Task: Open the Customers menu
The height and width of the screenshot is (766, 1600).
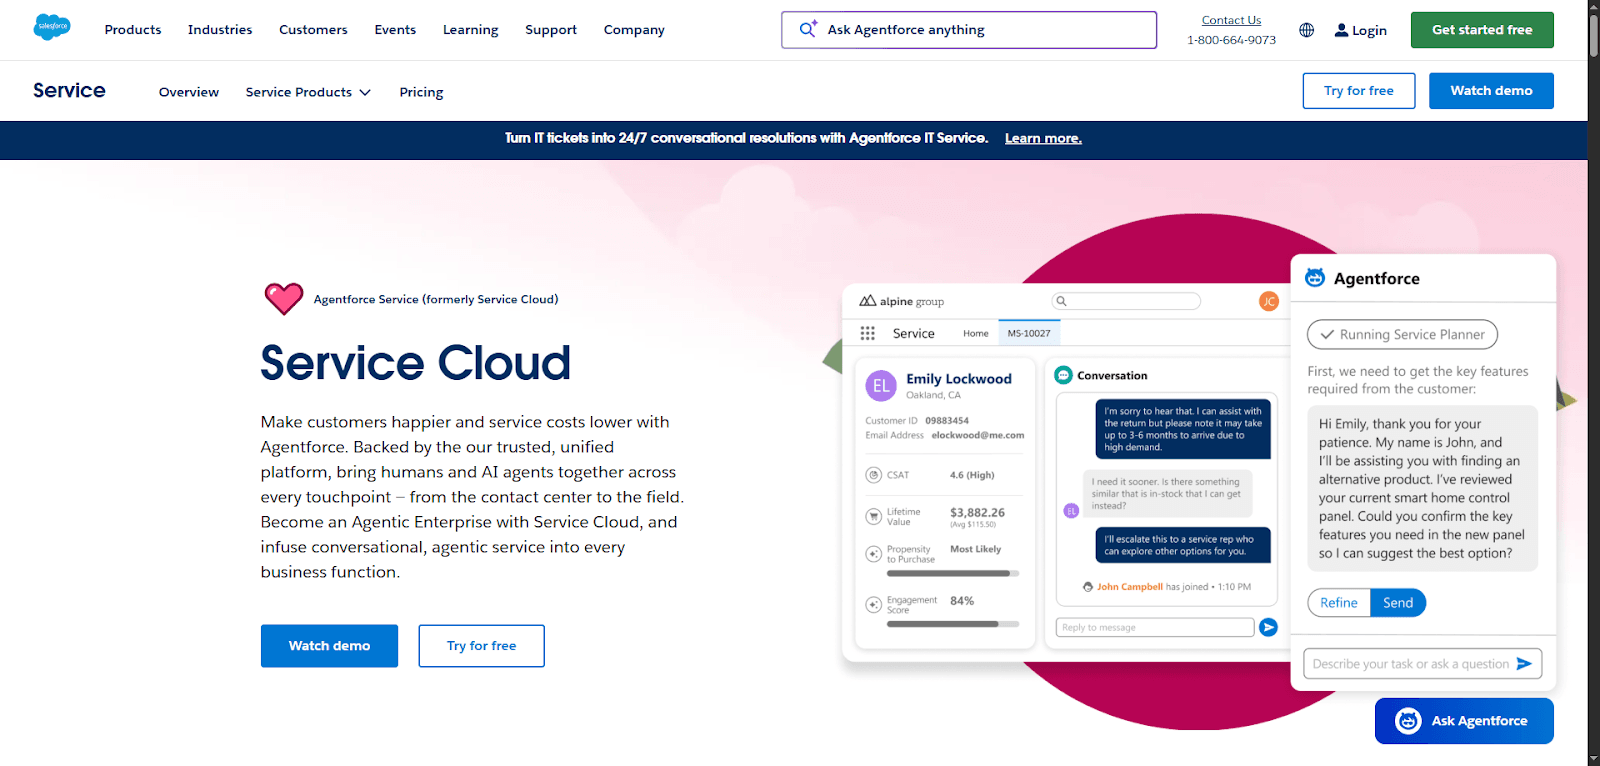Action: [x=313, y=30]
